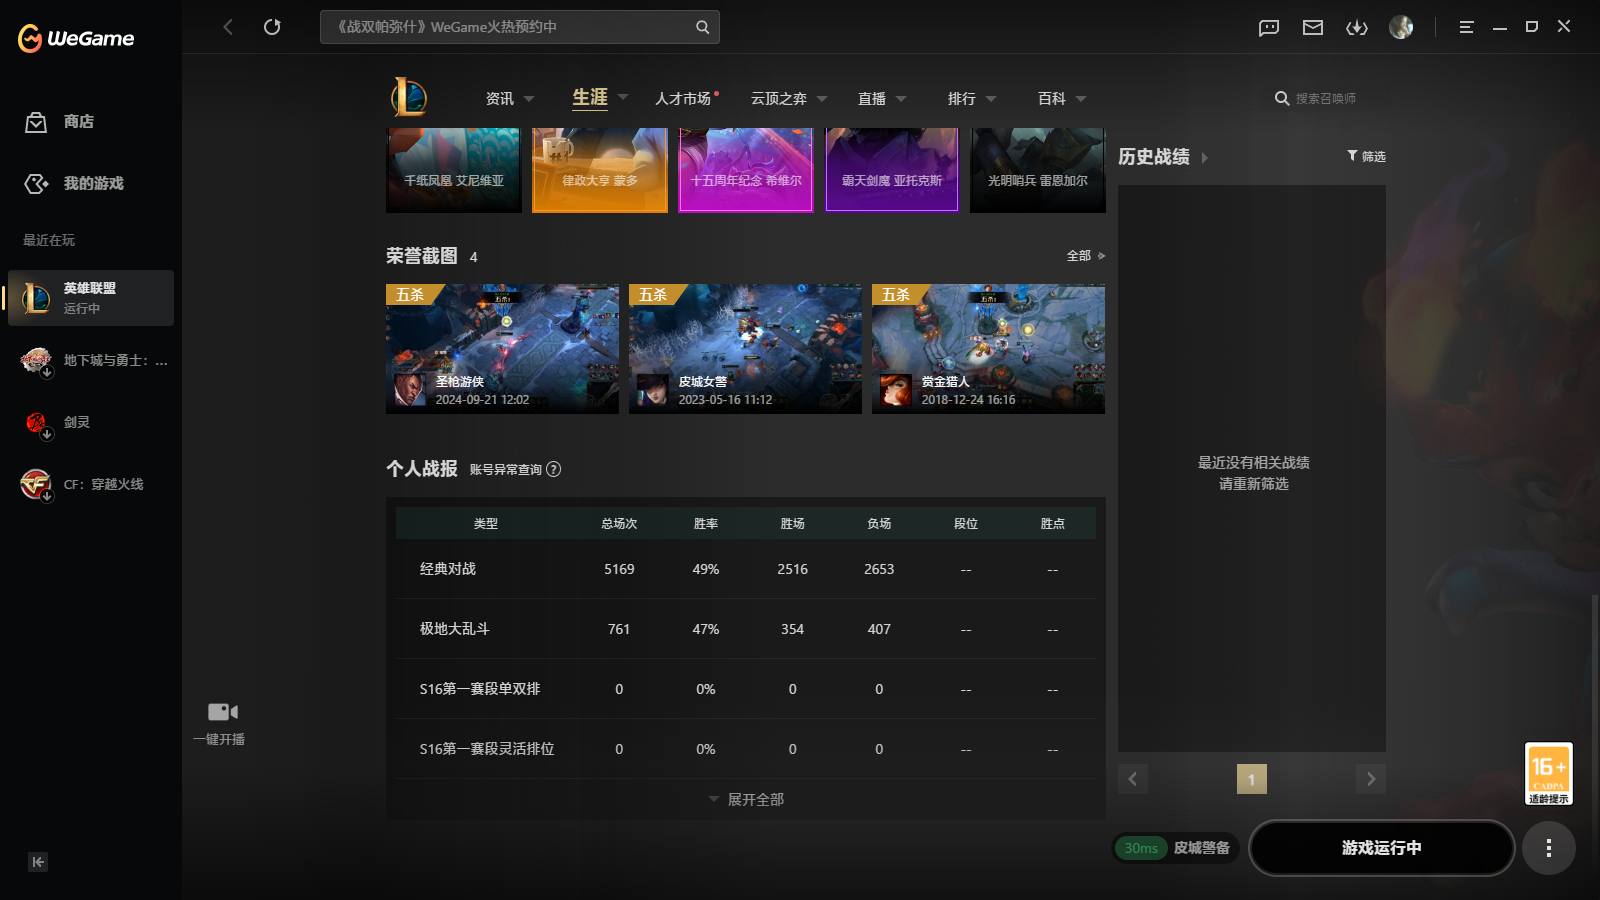The height and width of the screenshot is (900, 1600).
Task: Select the 十五周年纪念 希维尔 skin card
Action: (746, 170)
